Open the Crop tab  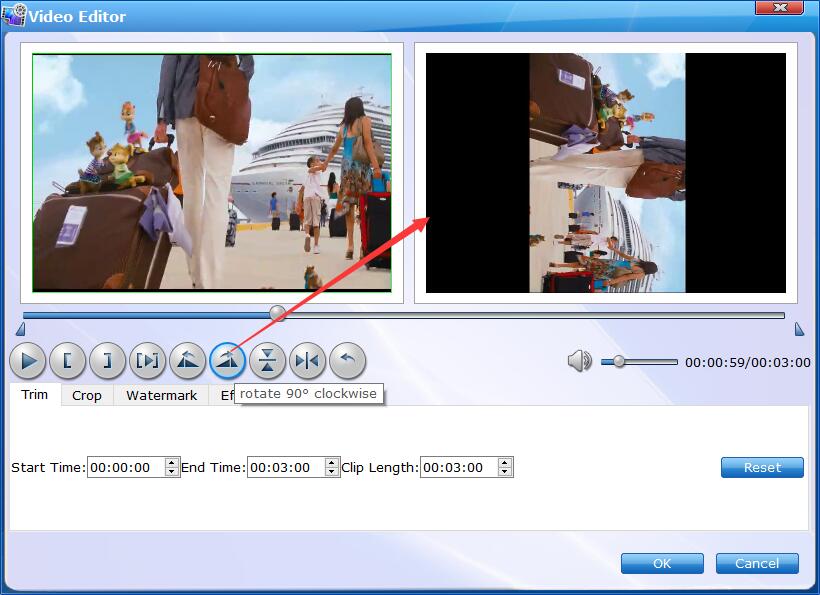87,395
